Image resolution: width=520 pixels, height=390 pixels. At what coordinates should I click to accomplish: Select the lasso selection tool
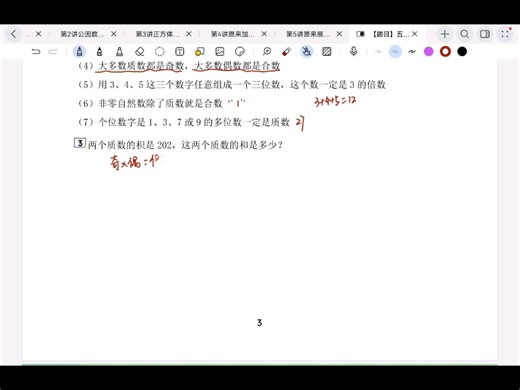pyautogui.click(x=160, y=52)
